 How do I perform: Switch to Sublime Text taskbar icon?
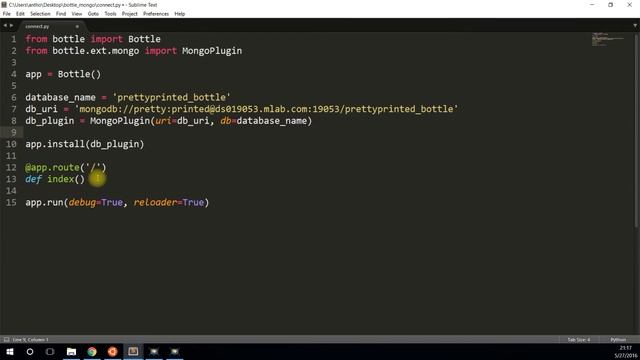(x=133, y=351)
